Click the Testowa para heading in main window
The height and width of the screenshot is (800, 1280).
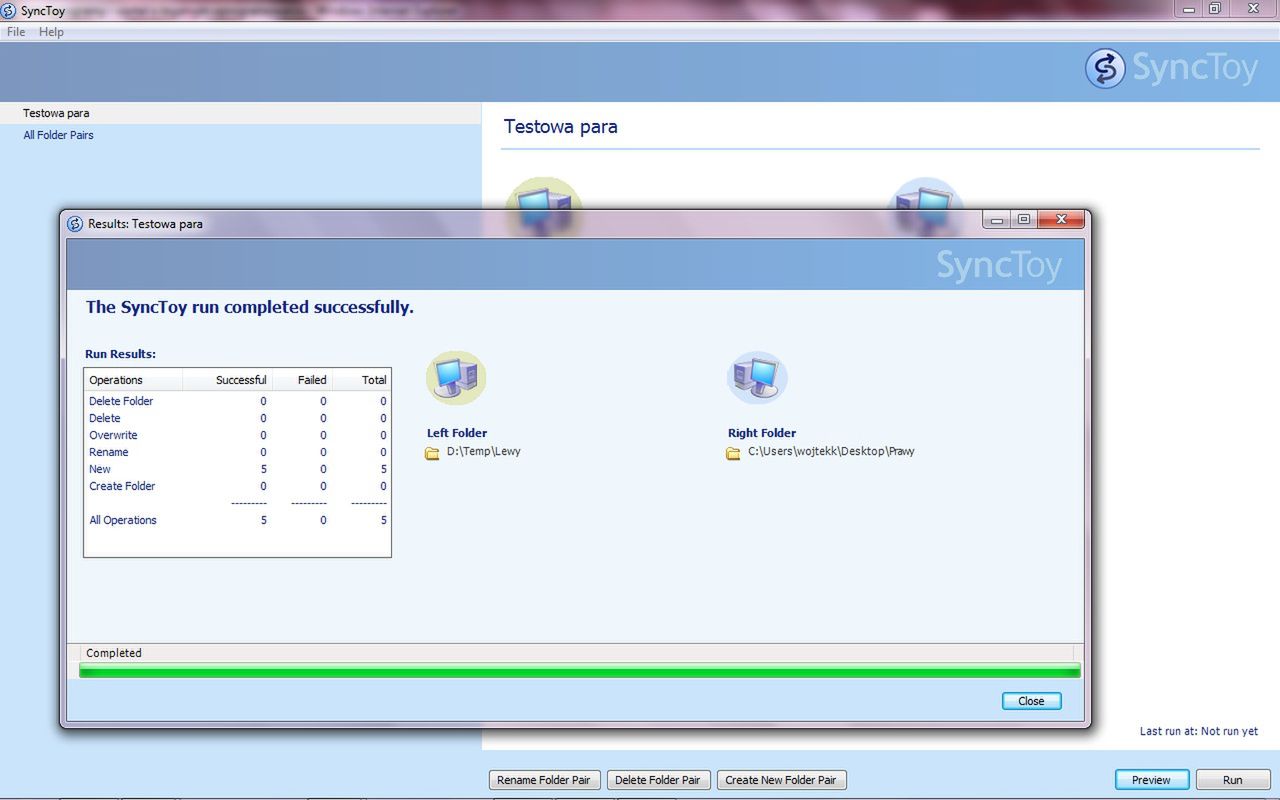click(561, 127)
